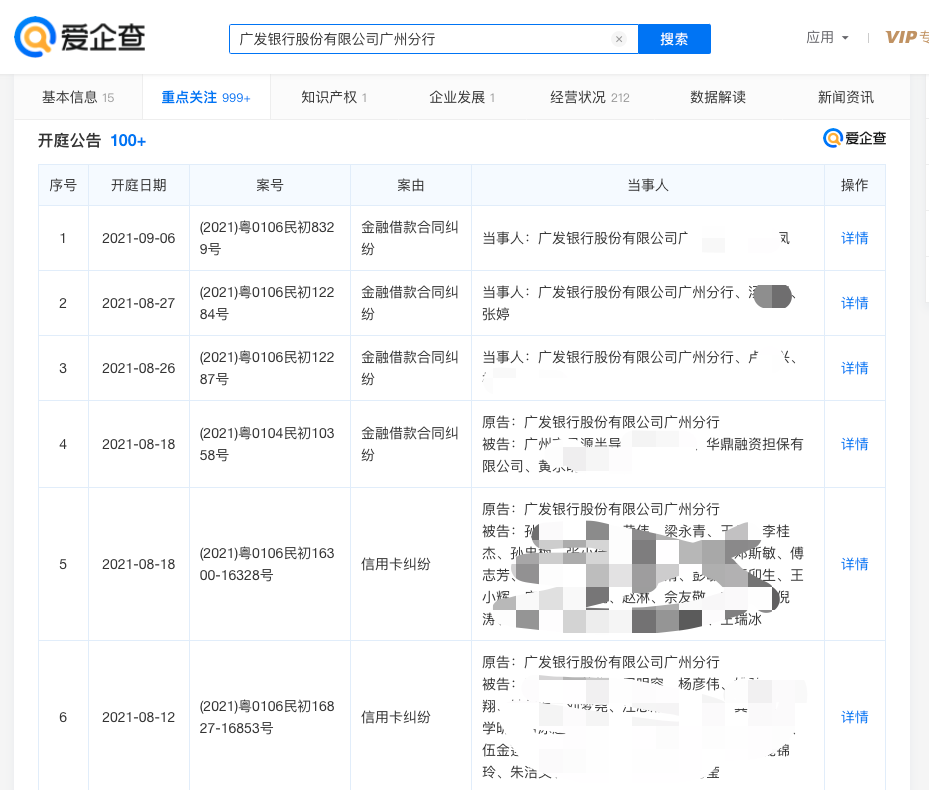Viewport: 929px width, 790px height.
Task: Click the 爱企查 watermark logo above table
Action: click(x=854, y=138)
